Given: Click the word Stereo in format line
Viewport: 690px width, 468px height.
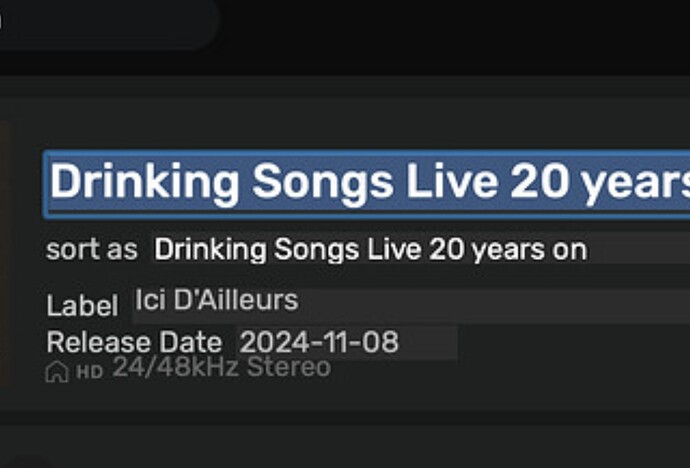Looking at the screenshot, I should pos(289,367).
